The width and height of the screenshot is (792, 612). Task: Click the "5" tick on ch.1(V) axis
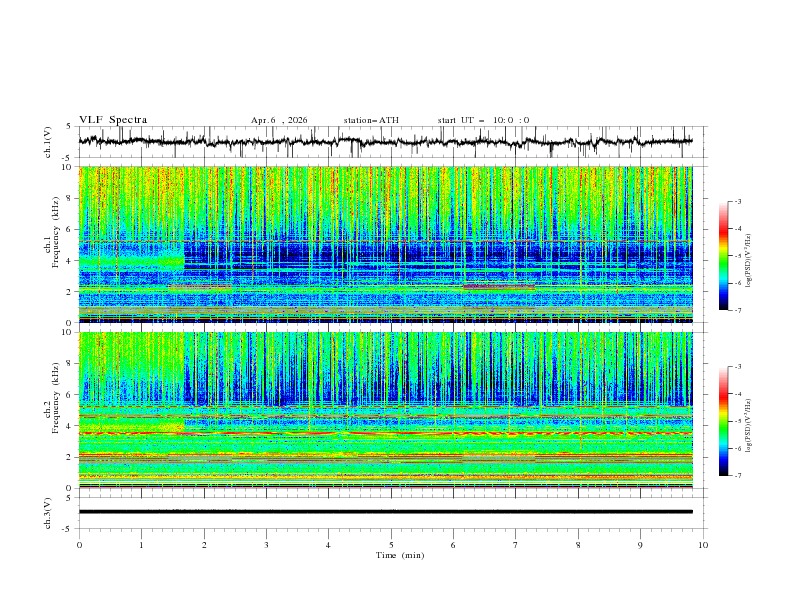(69, 127)
